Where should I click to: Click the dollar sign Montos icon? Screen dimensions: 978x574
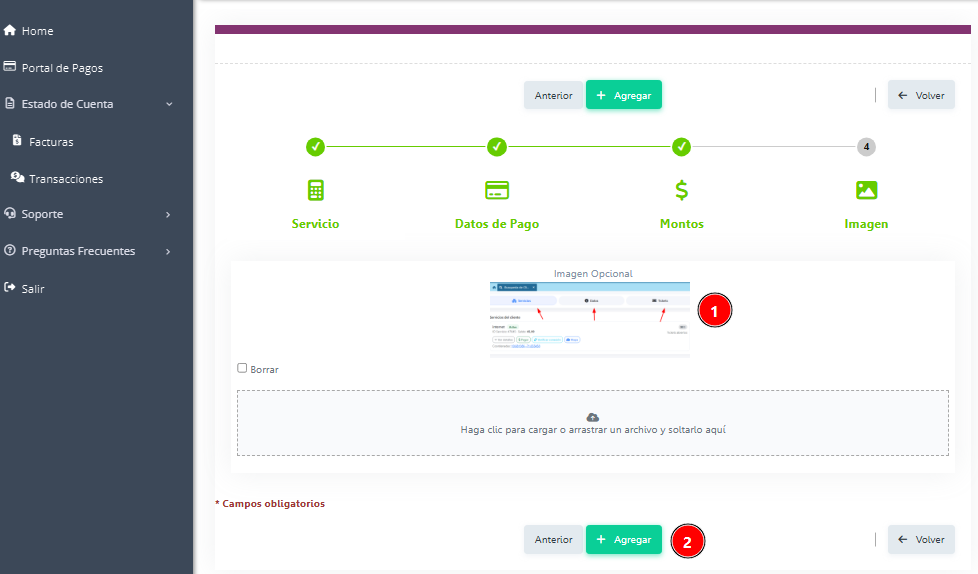(x=681, y=190)
